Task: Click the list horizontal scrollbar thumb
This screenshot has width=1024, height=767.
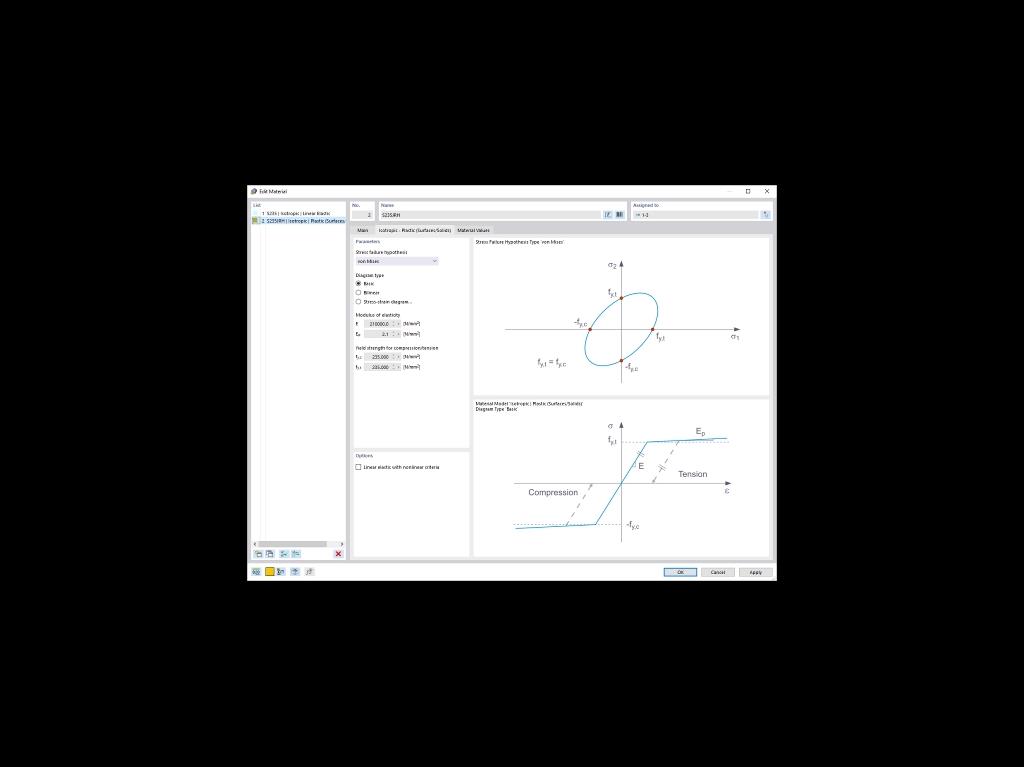Action: tap(292, 544)
